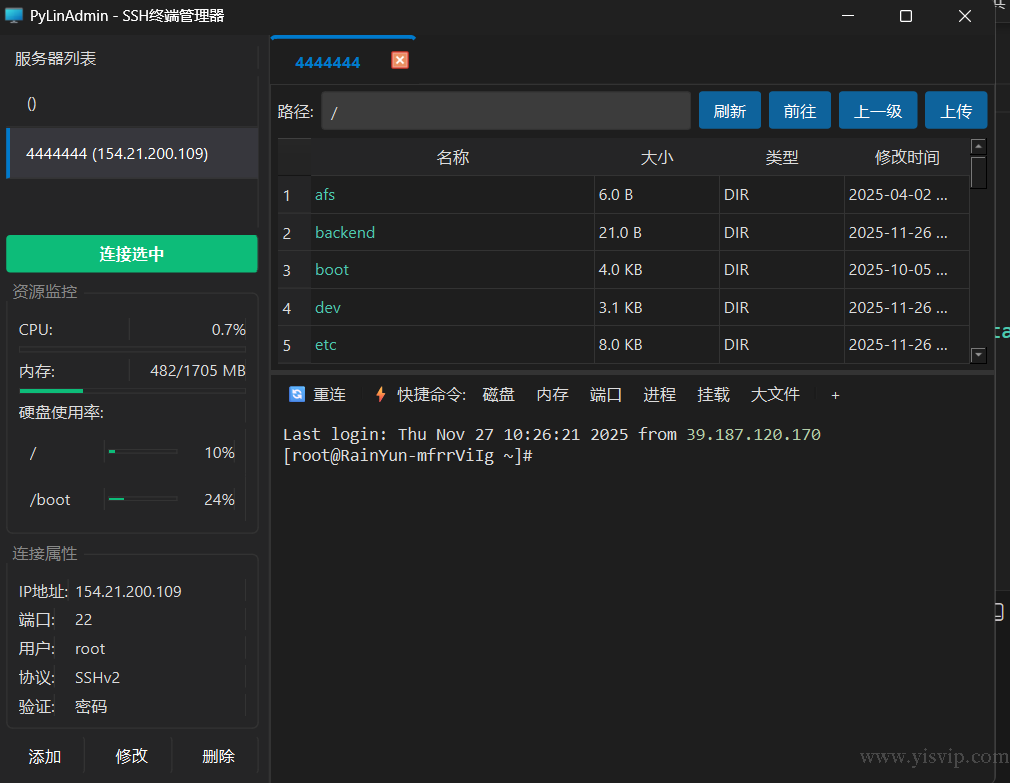This screenshot has width=1010, height=783.
Task: Close the 4444444 session tab
Action: [399, 60]
